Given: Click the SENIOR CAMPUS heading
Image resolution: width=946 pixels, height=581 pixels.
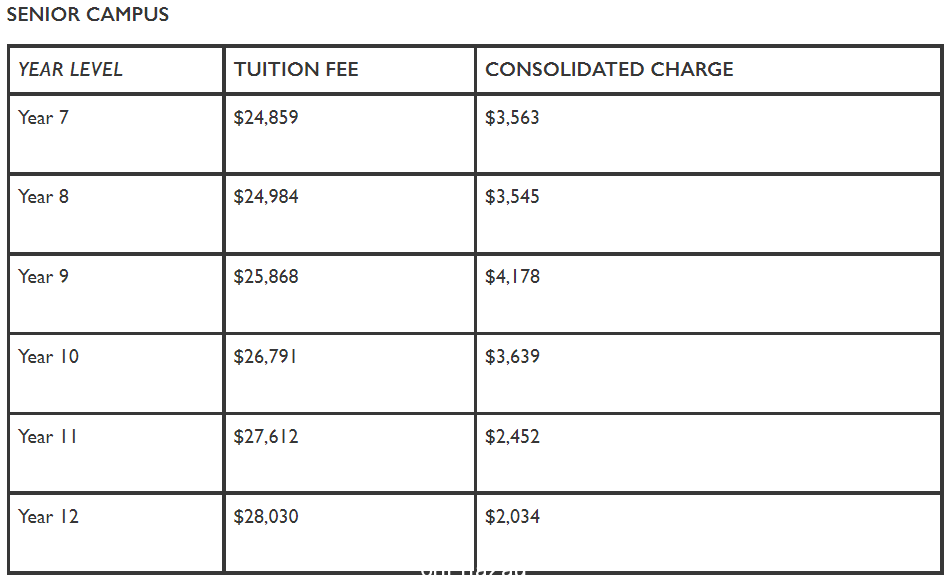Looking at the screenshot, I should coord(87,14).
